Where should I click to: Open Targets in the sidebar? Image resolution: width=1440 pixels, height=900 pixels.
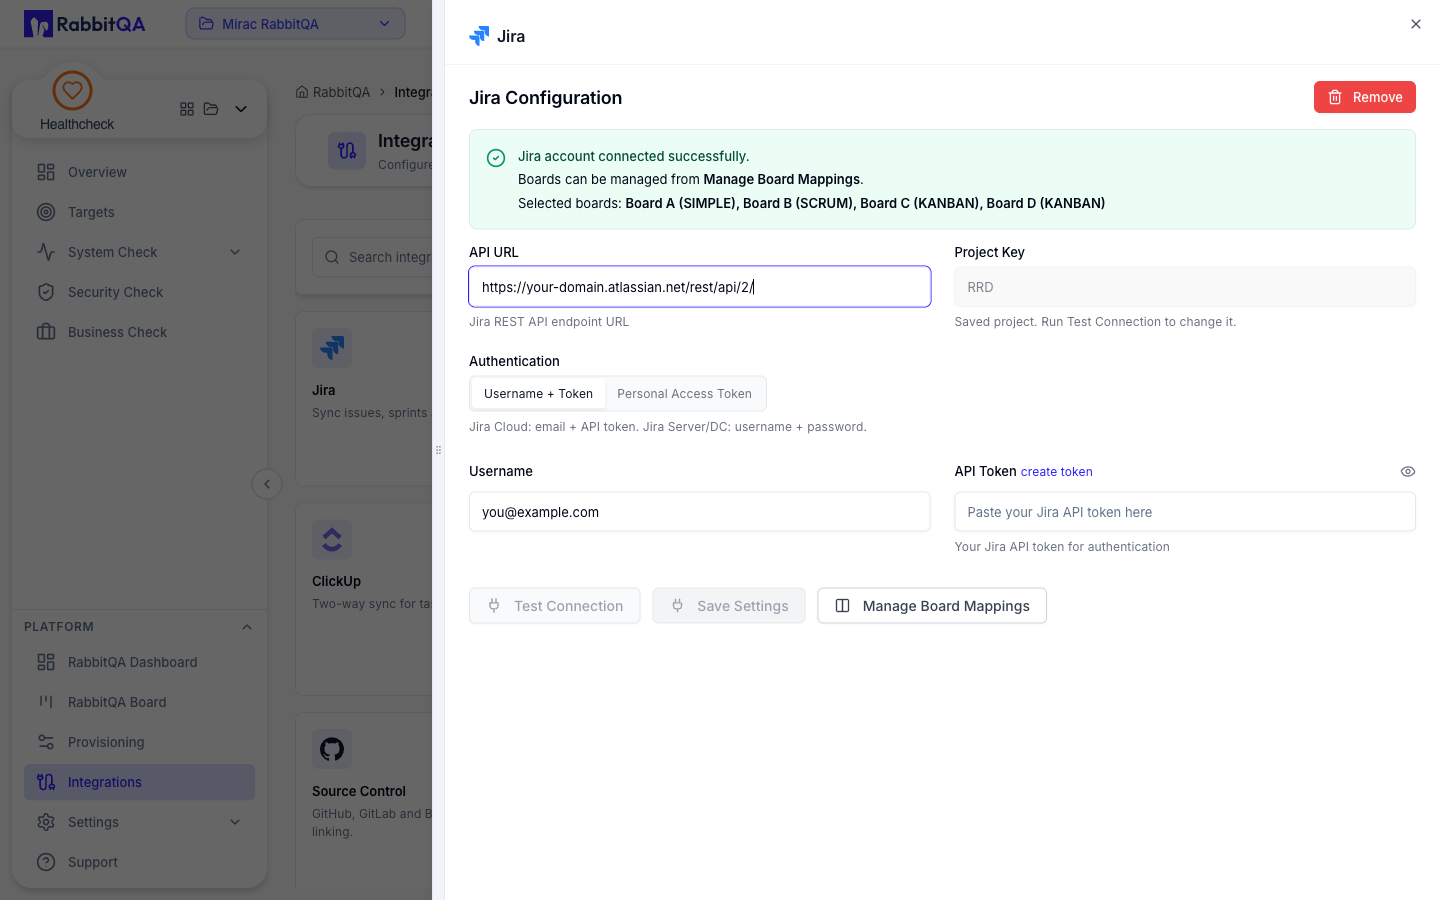[139, 212]
